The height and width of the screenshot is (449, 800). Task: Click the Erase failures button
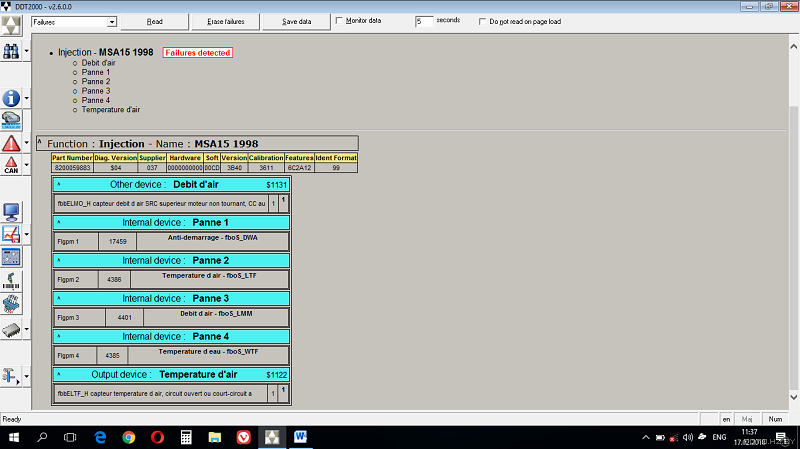pos(226,21)
